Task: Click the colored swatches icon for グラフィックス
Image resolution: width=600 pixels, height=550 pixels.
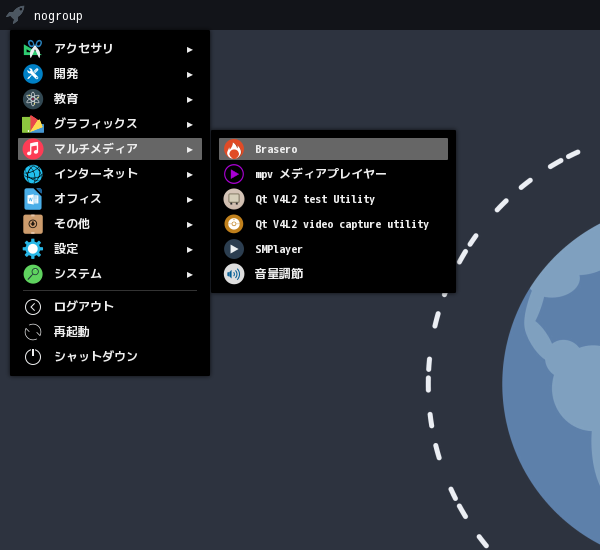Action: [x=33, y=124]
